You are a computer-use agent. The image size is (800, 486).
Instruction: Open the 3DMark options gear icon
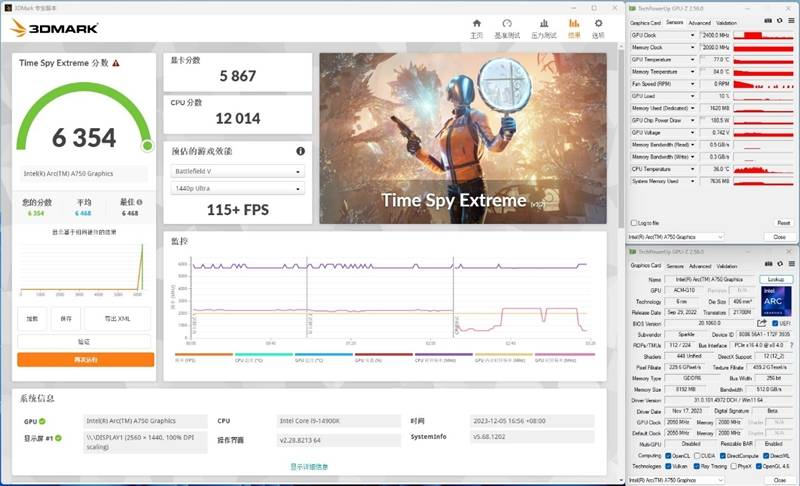click(x=598, y=26)
